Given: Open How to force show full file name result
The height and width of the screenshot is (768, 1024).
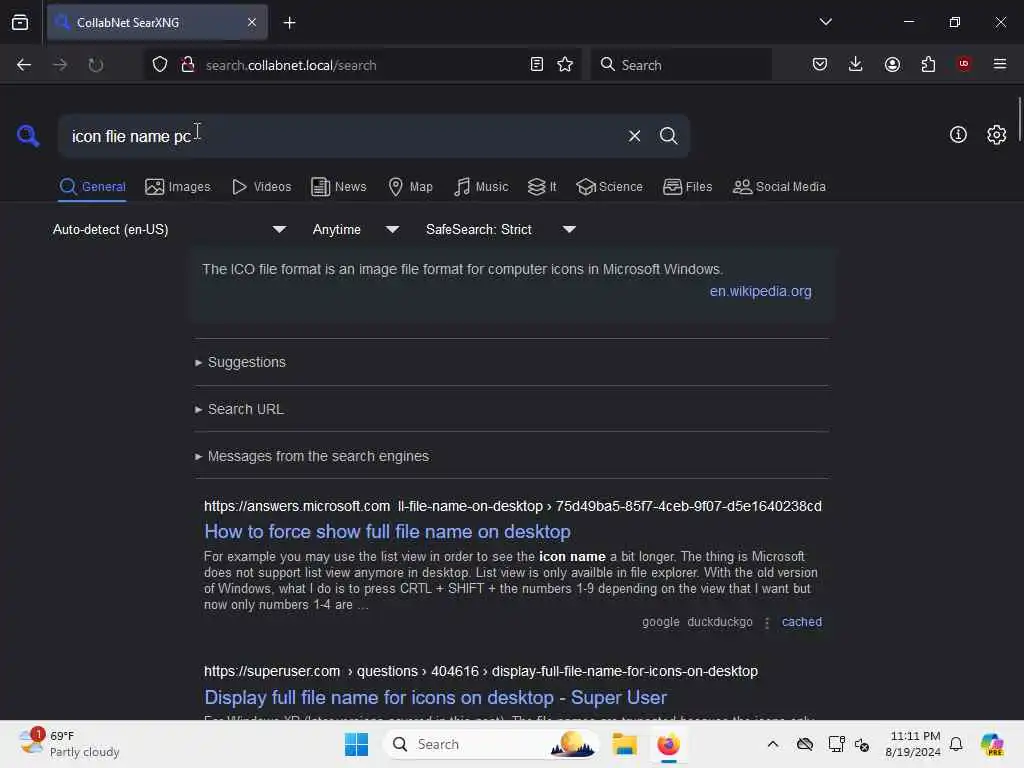Looking at the screenshot, I should coord(387,532).
